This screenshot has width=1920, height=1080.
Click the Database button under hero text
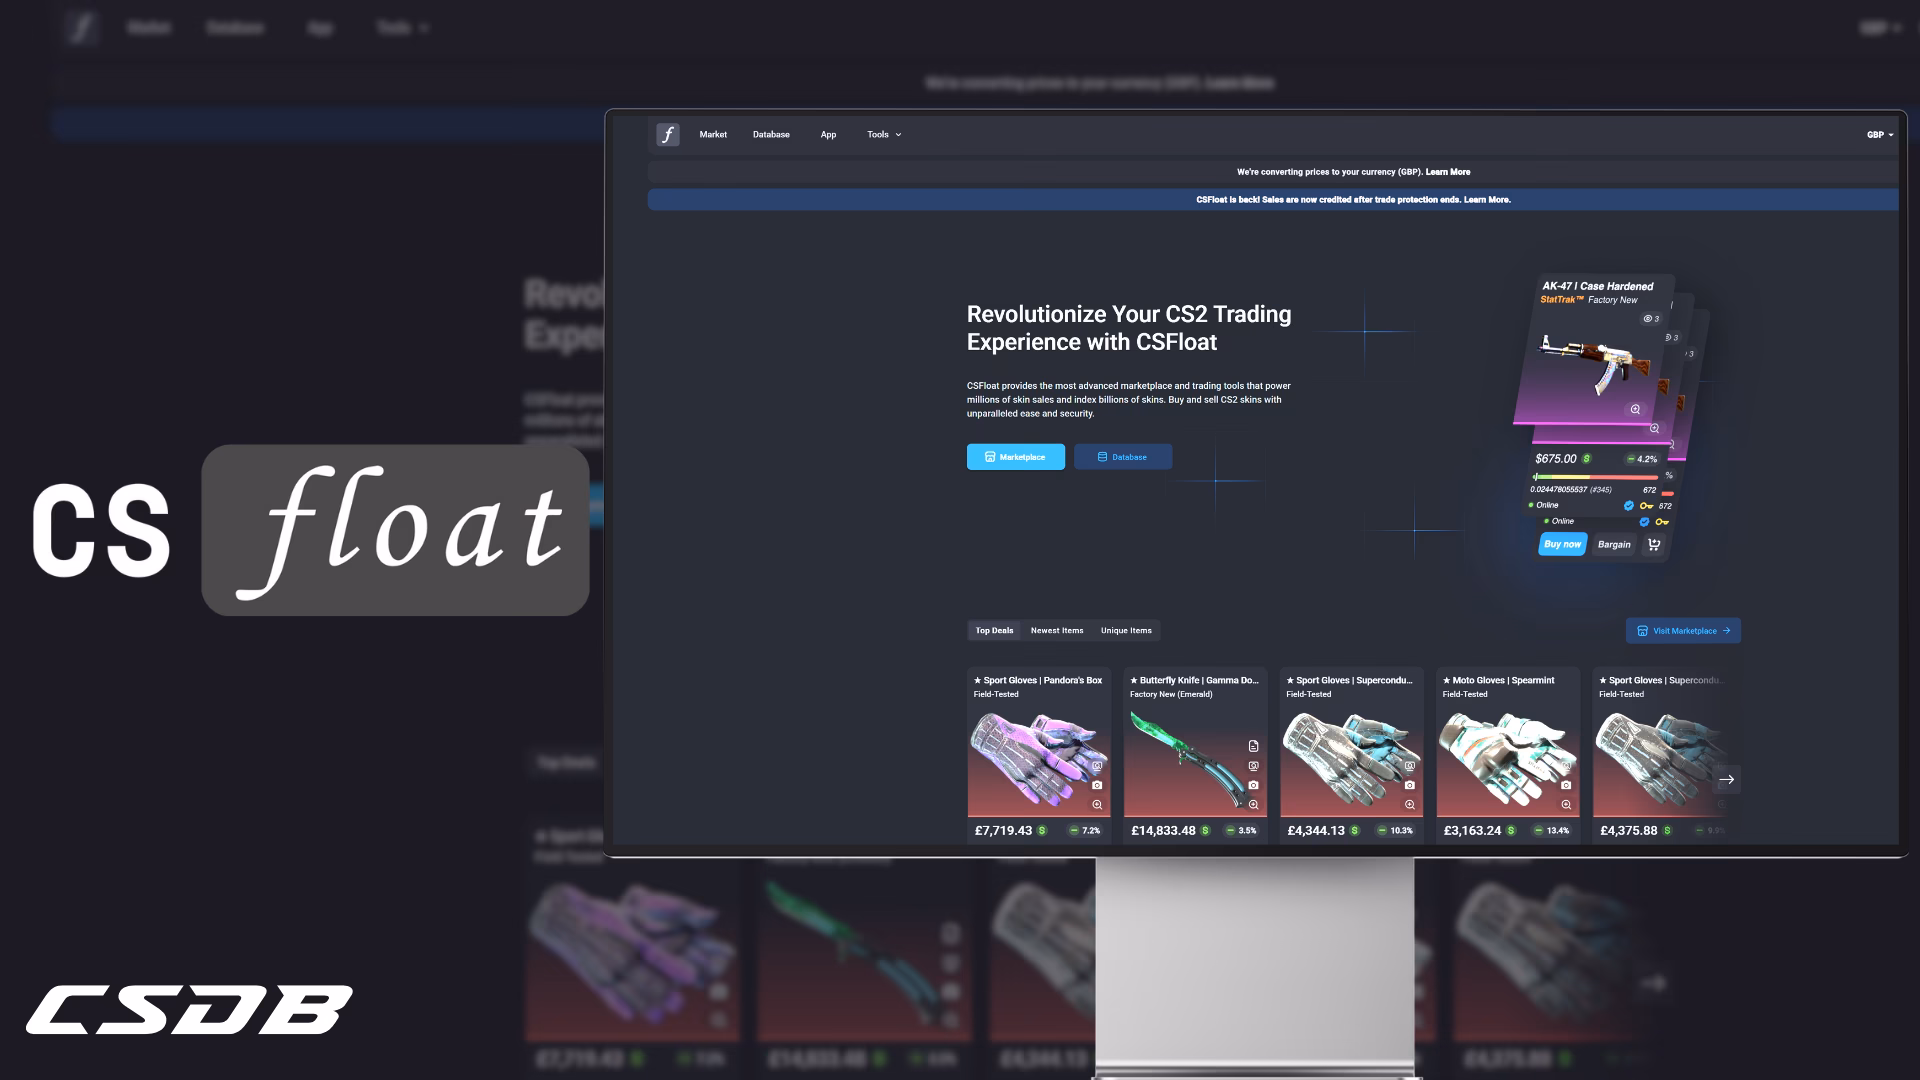(x=1123, y=457)
